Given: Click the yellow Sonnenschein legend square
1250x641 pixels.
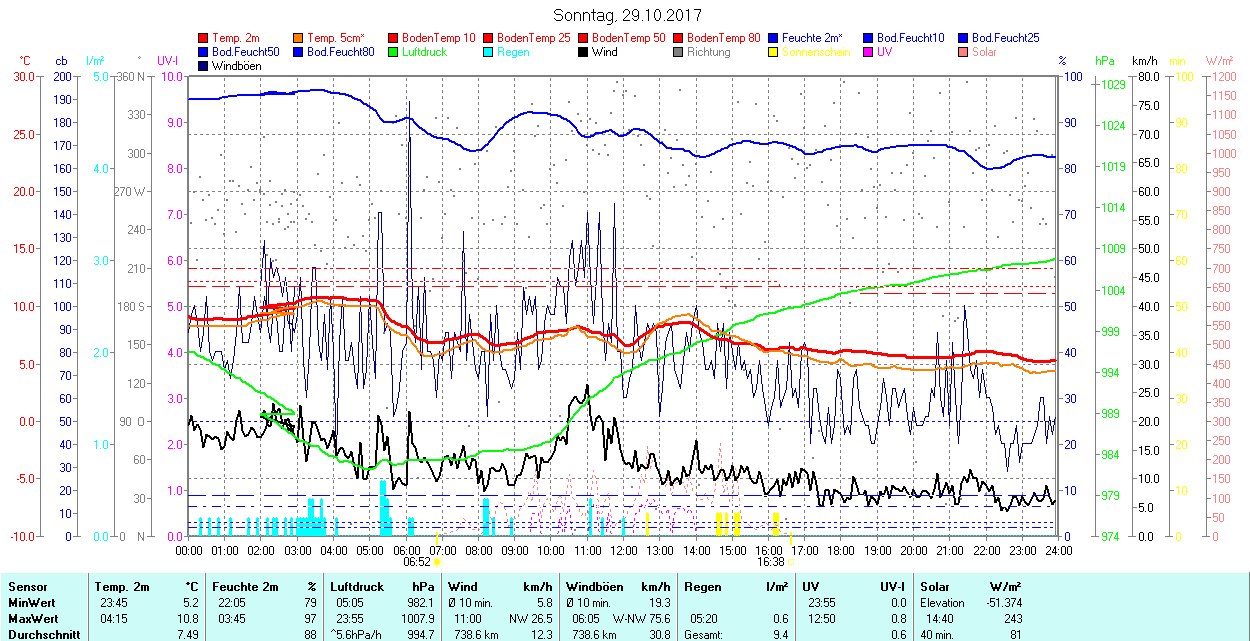Looking at the screenshot, I should coord(774,52).
